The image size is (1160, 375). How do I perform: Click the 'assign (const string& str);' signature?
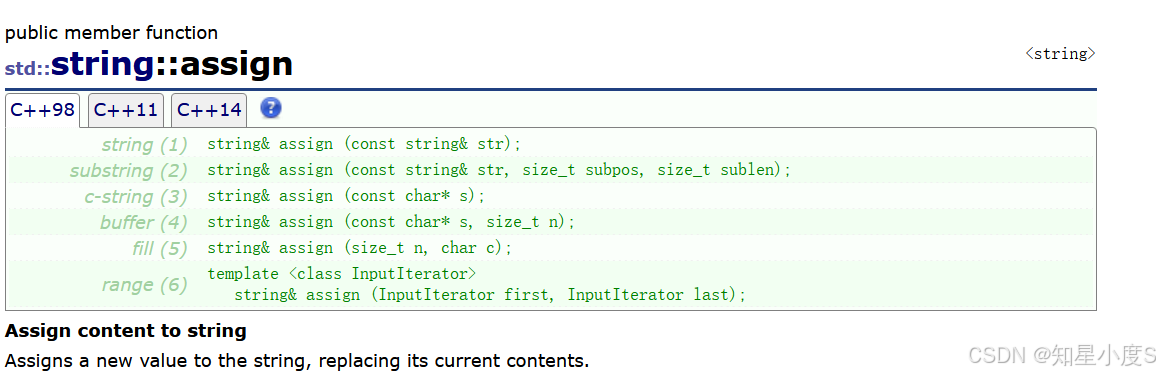(x=364, y=144)
